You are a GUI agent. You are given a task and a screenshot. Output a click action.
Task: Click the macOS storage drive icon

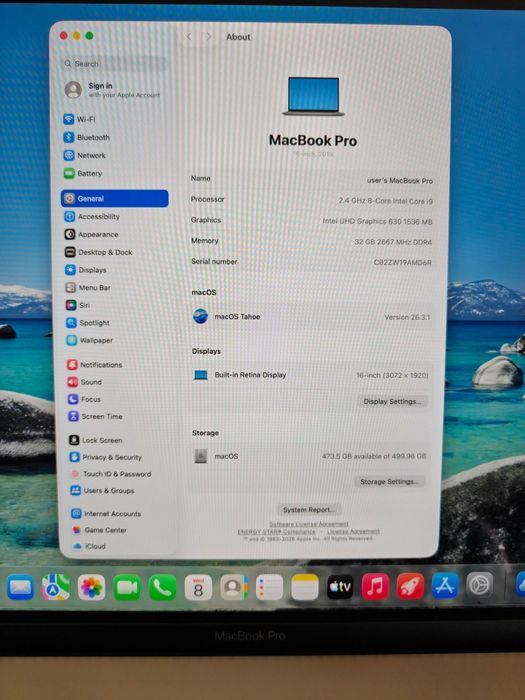[x=201, y=456]
